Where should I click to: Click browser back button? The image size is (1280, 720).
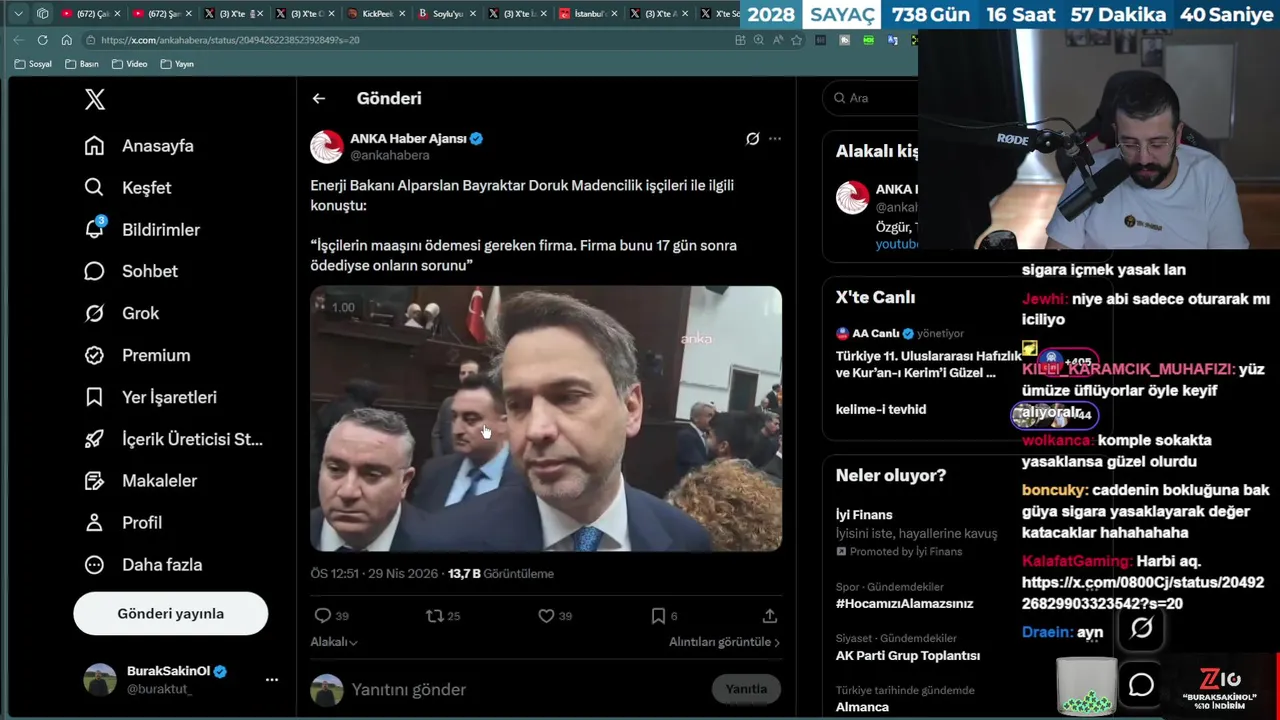coord(19,40)
